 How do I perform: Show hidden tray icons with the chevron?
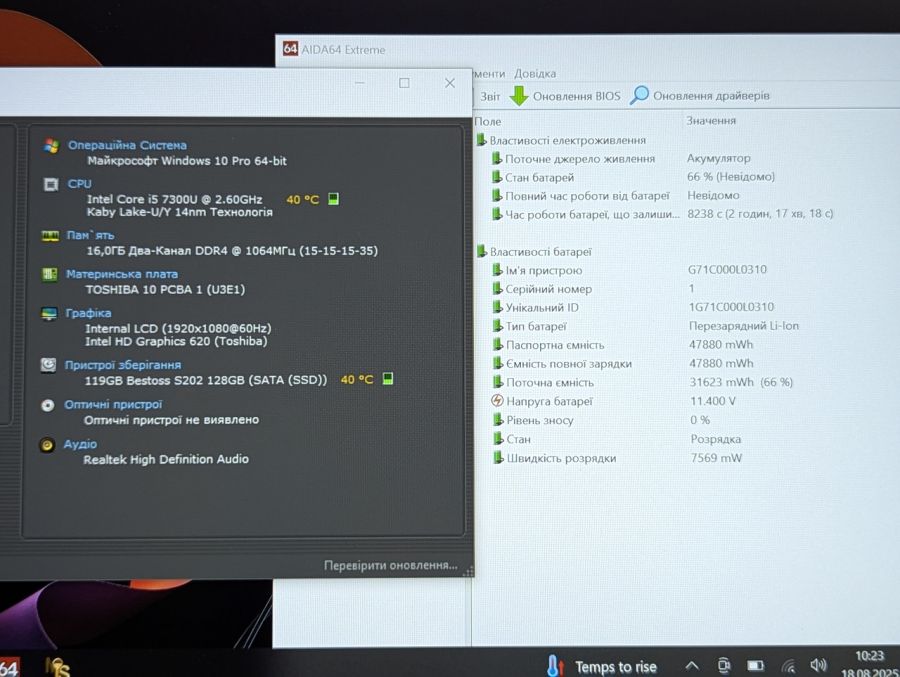tap(692, 666)
